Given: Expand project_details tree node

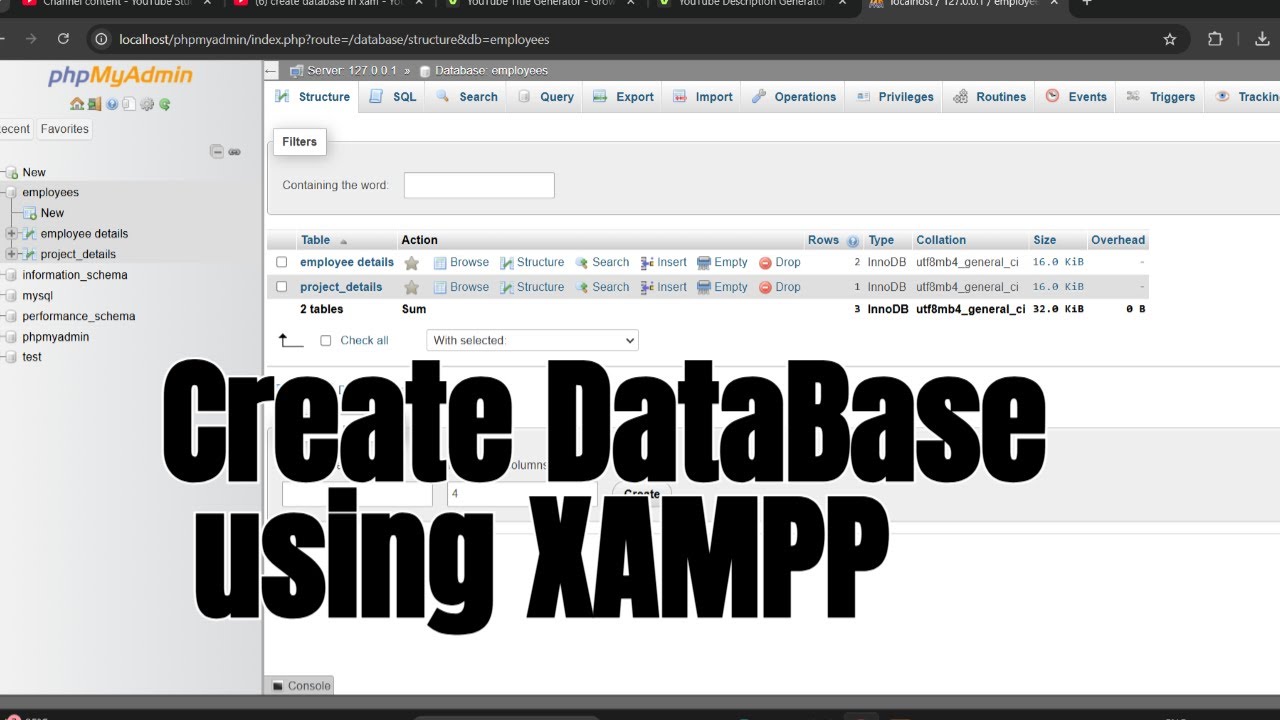Looking at the screenshot, I should tap(12, 254).
